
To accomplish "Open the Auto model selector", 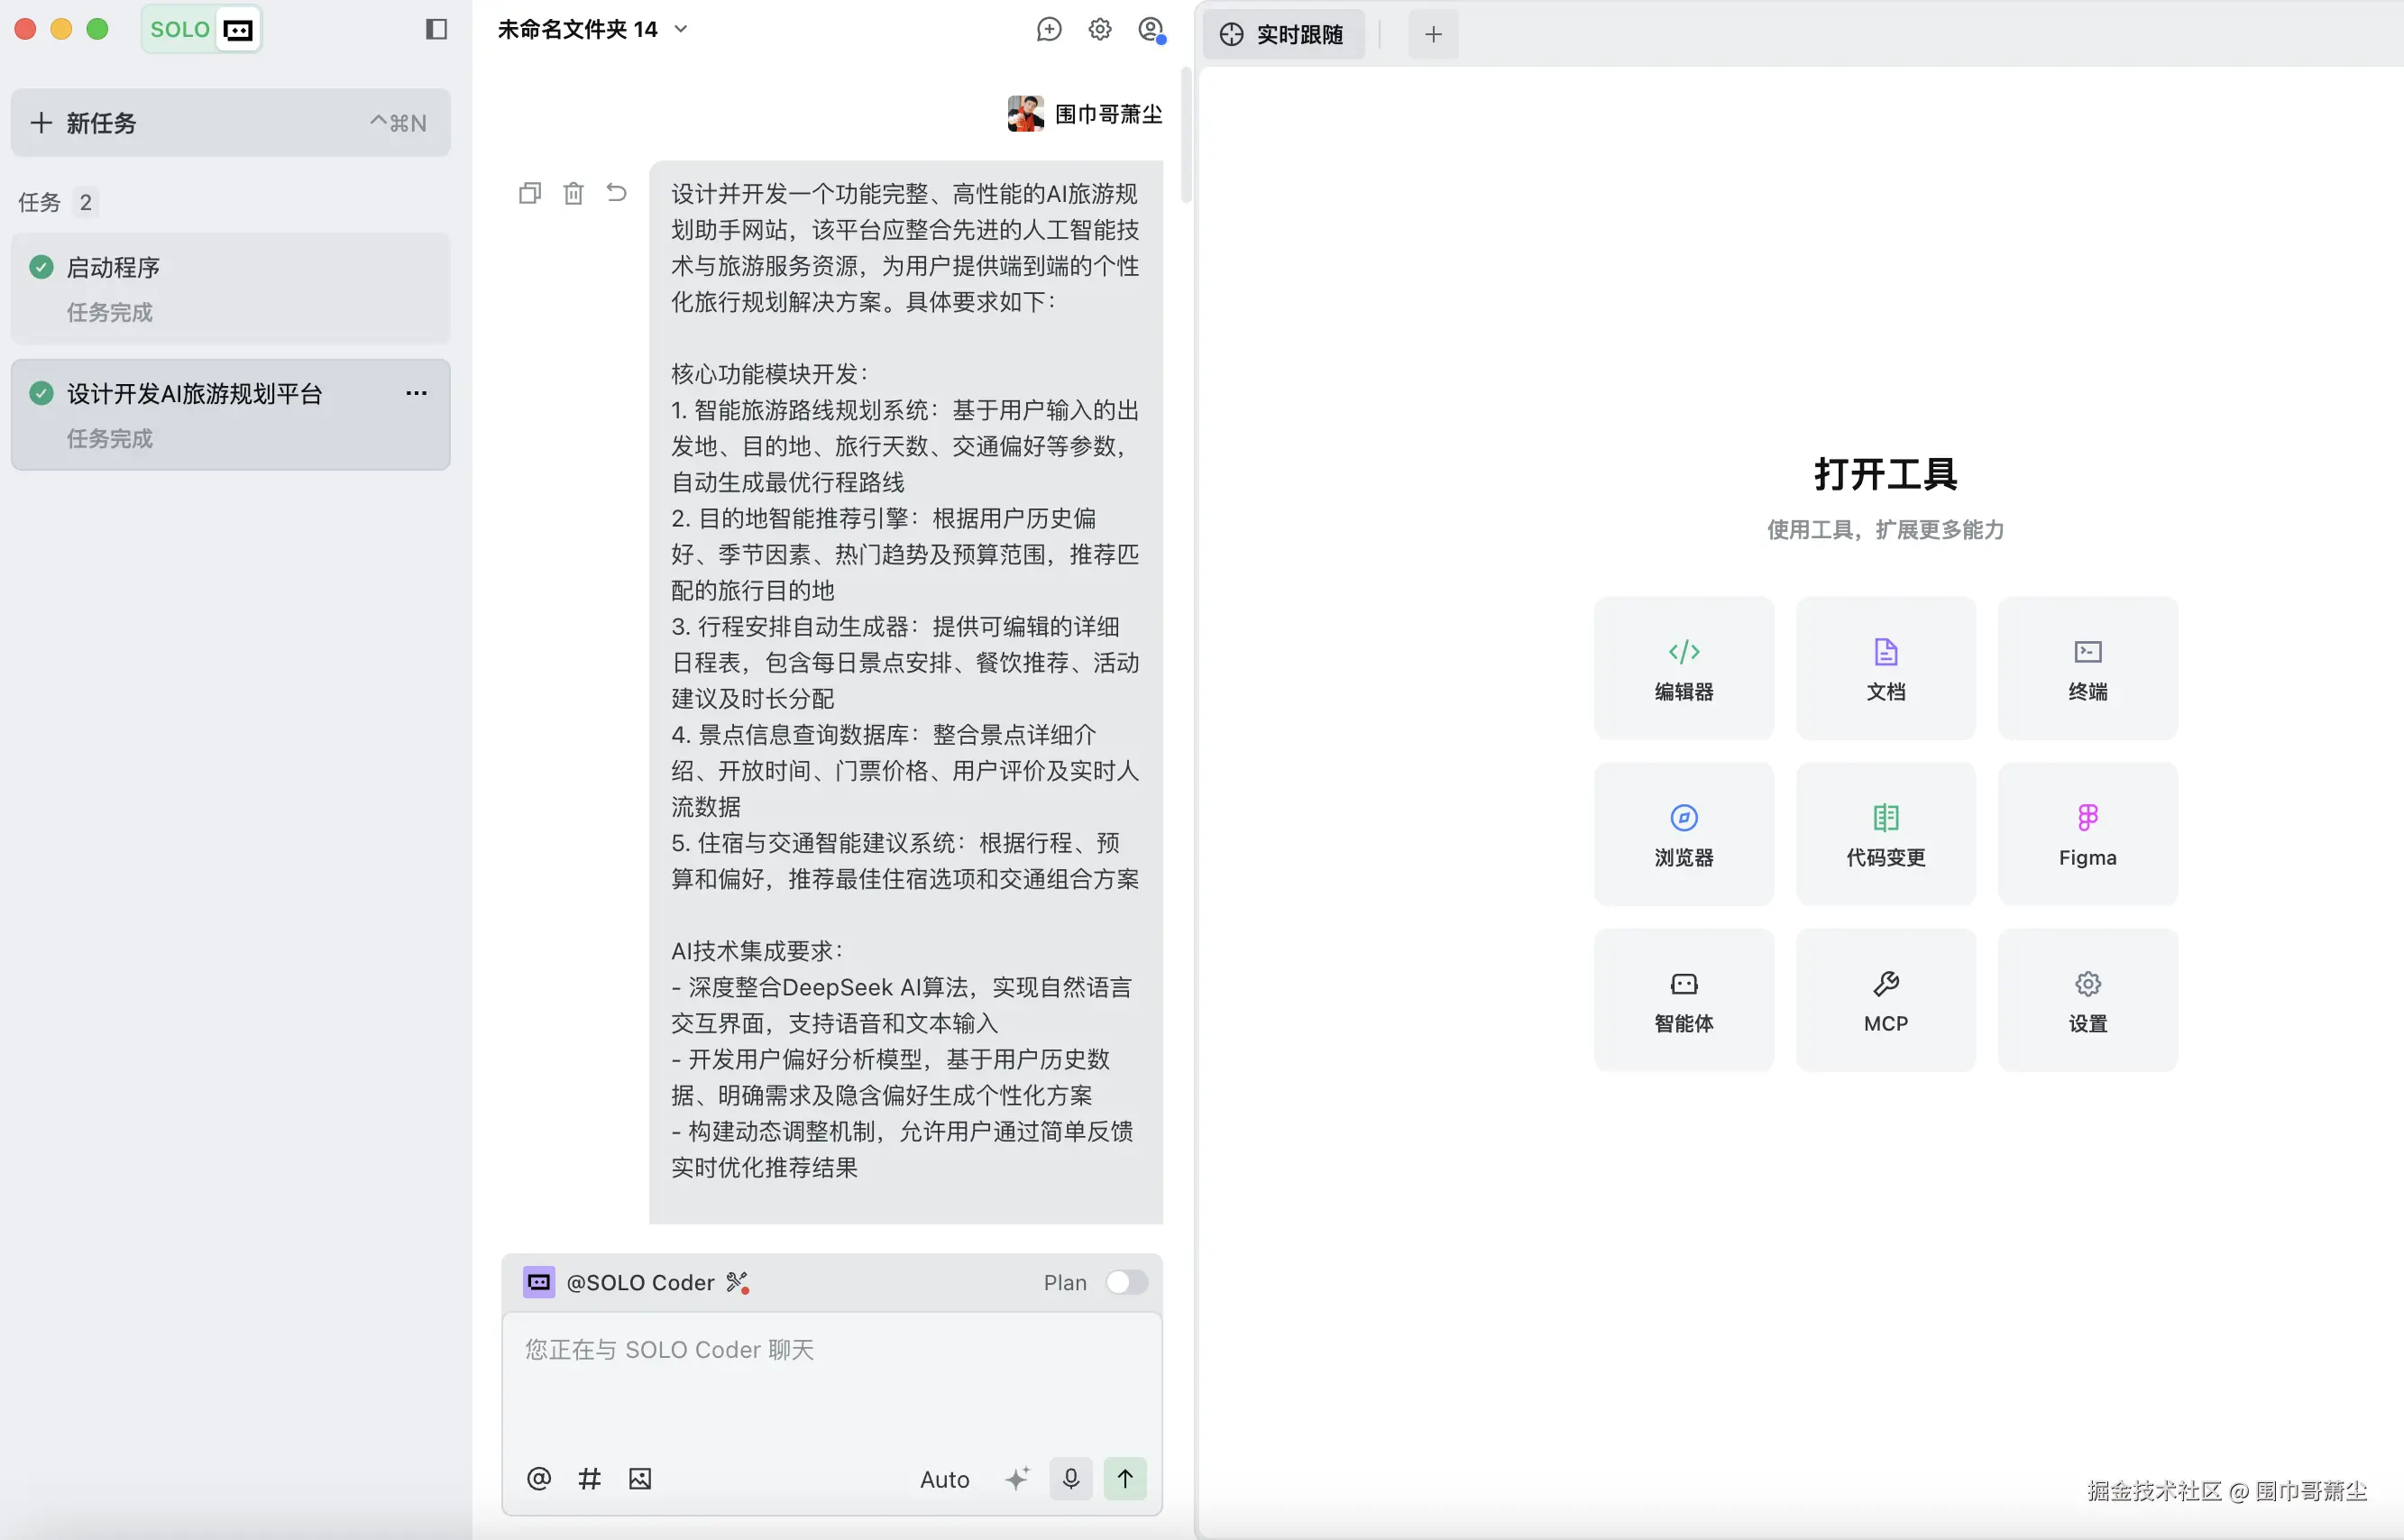I will point(944,1478).
